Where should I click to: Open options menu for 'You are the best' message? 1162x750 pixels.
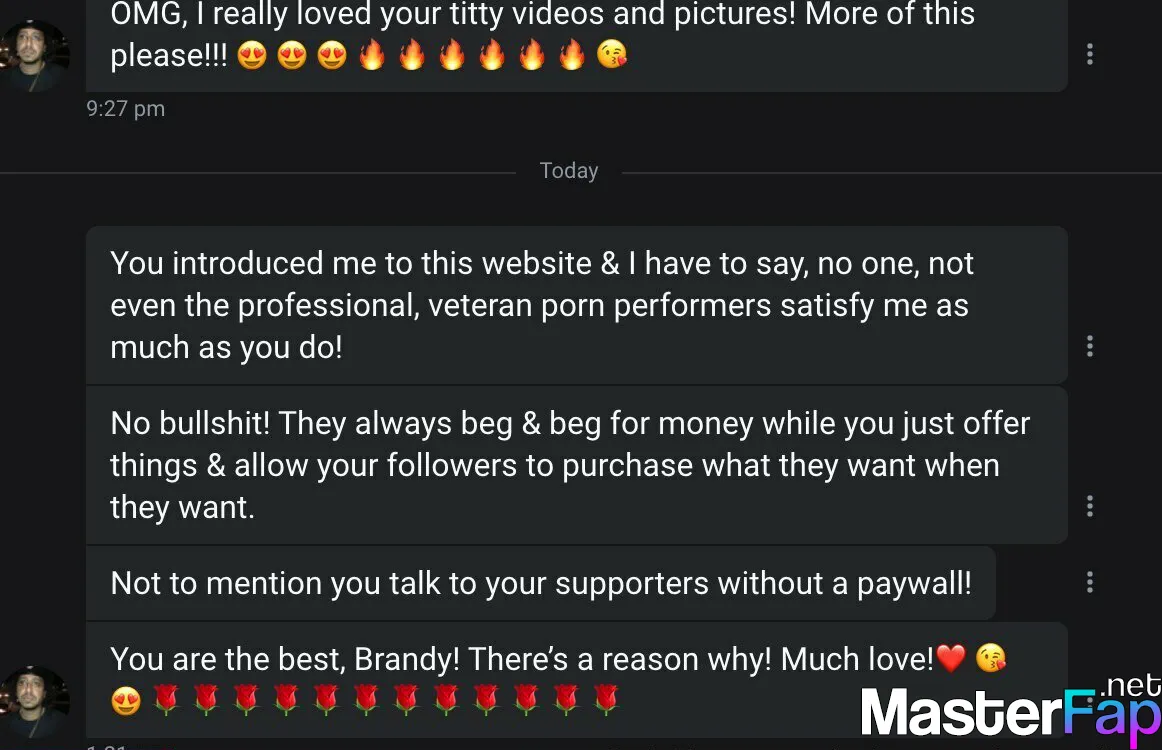(1089, 699)
